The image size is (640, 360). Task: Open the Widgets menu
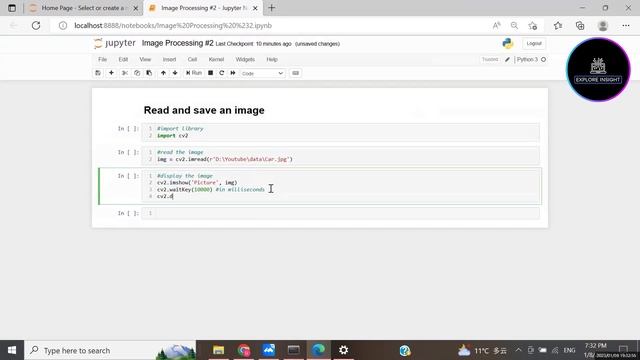(x=245, y=60)
